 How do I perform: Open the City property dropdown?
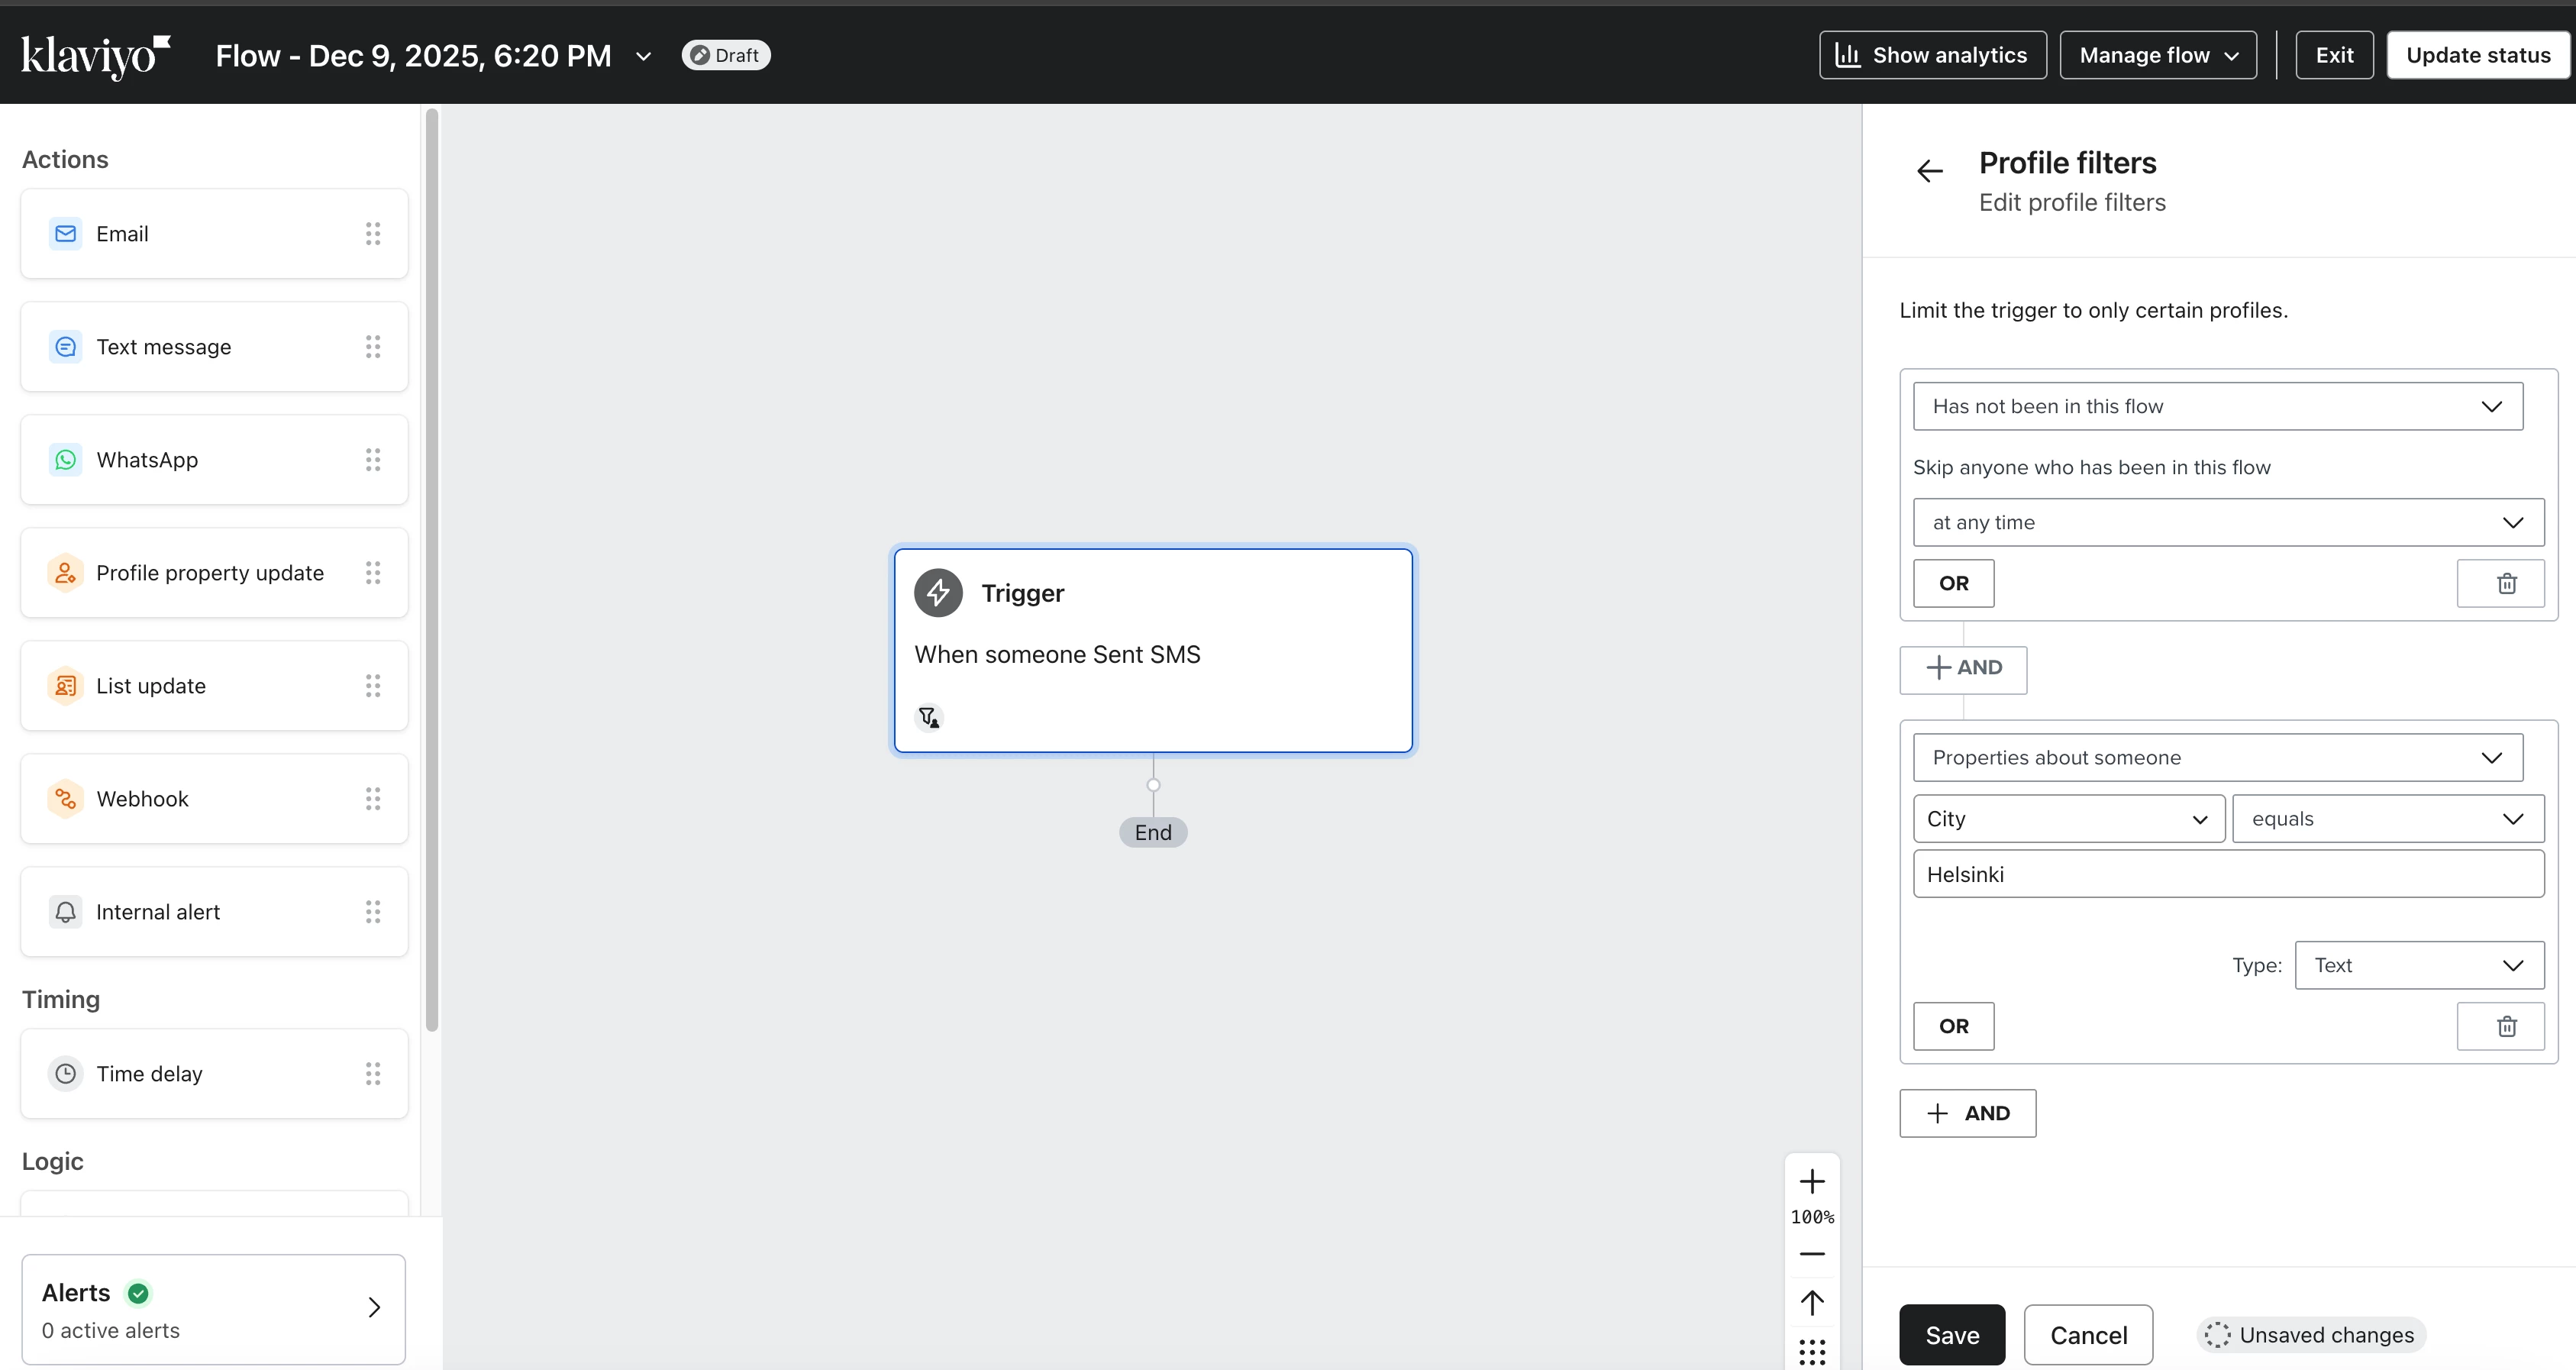click(2067, 819)
